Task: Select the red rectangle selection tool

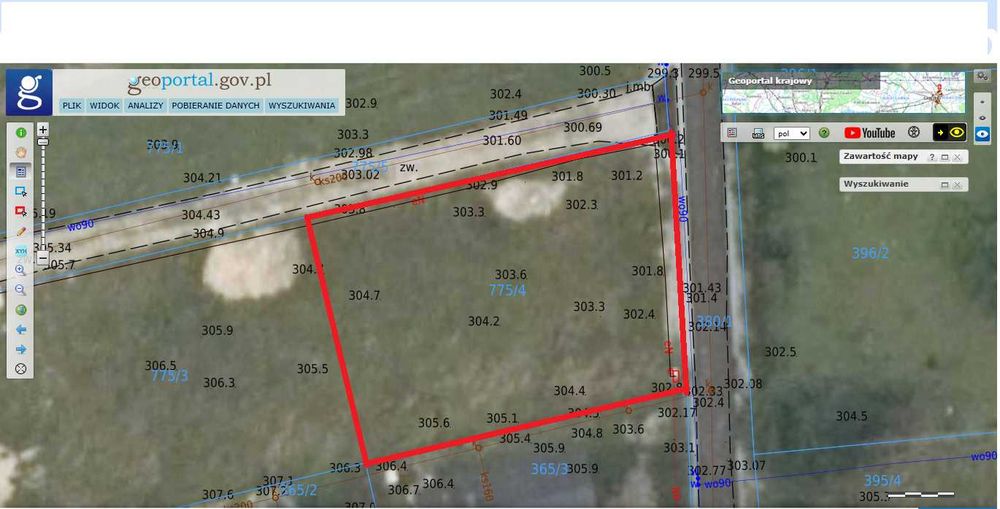Action: [21, 211]
